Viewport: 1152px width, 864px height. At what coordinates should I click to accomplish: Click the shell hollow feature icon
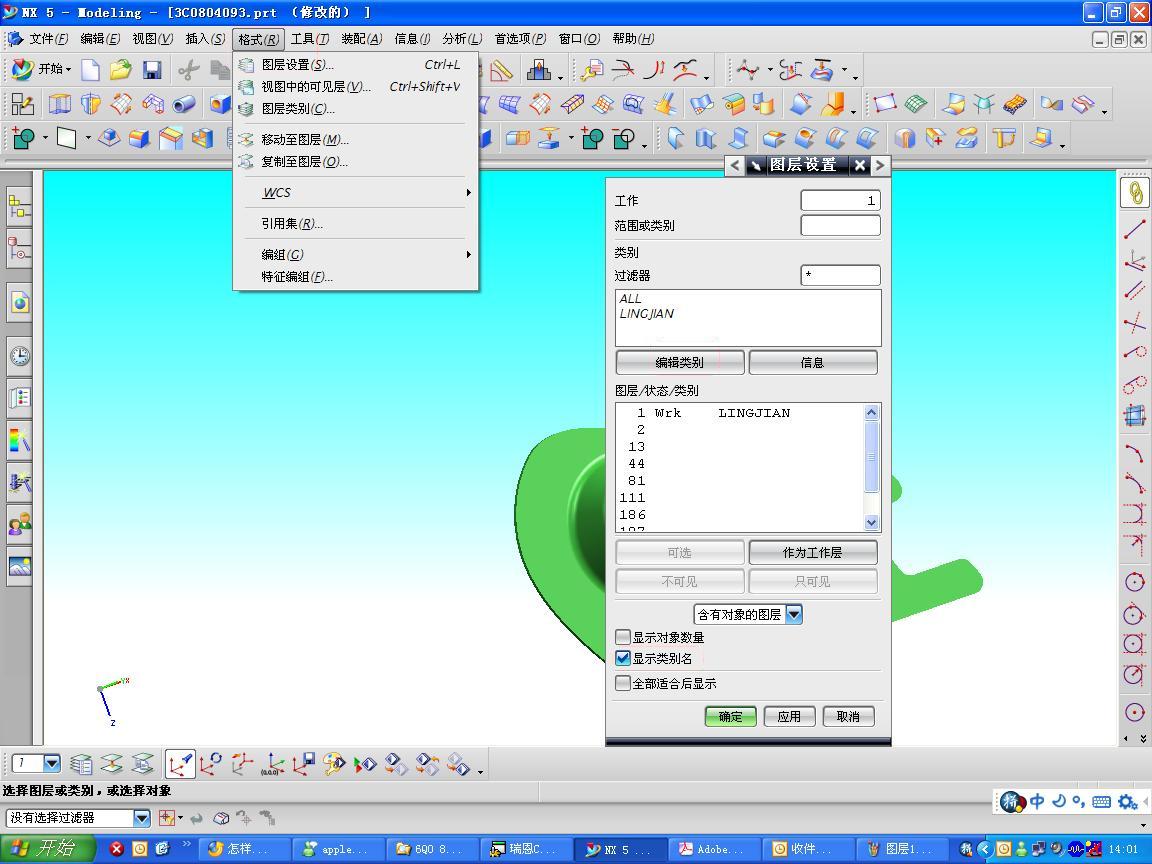tap(201, 138)
